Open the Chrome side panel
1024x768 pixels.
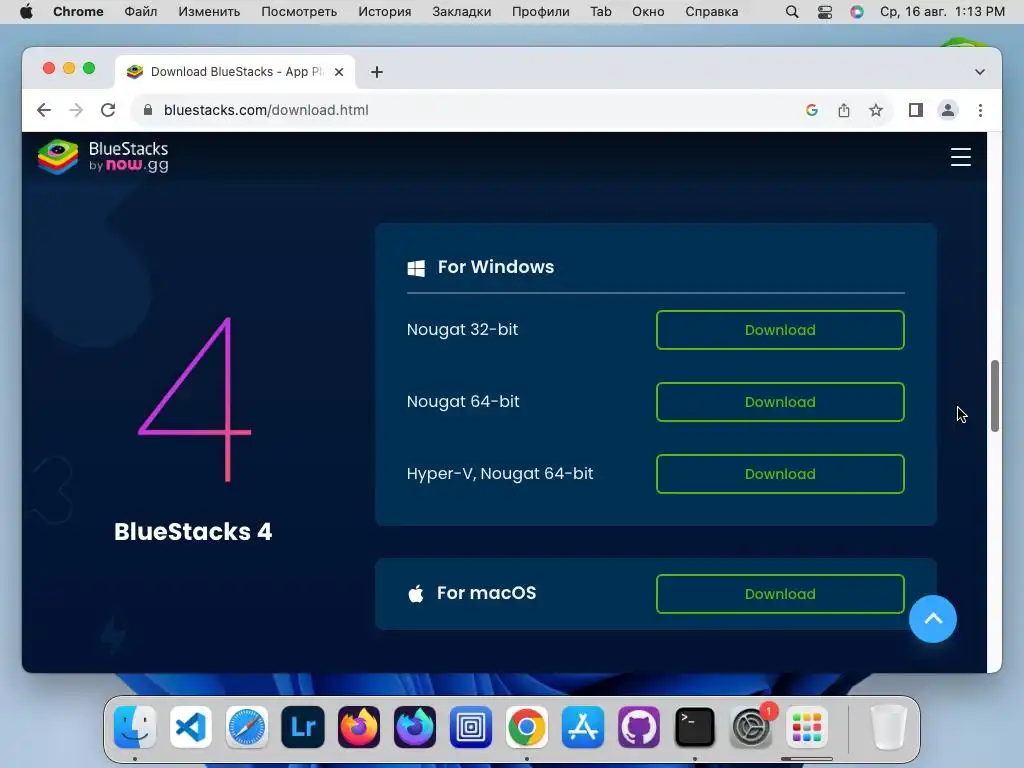coord(916,110)
